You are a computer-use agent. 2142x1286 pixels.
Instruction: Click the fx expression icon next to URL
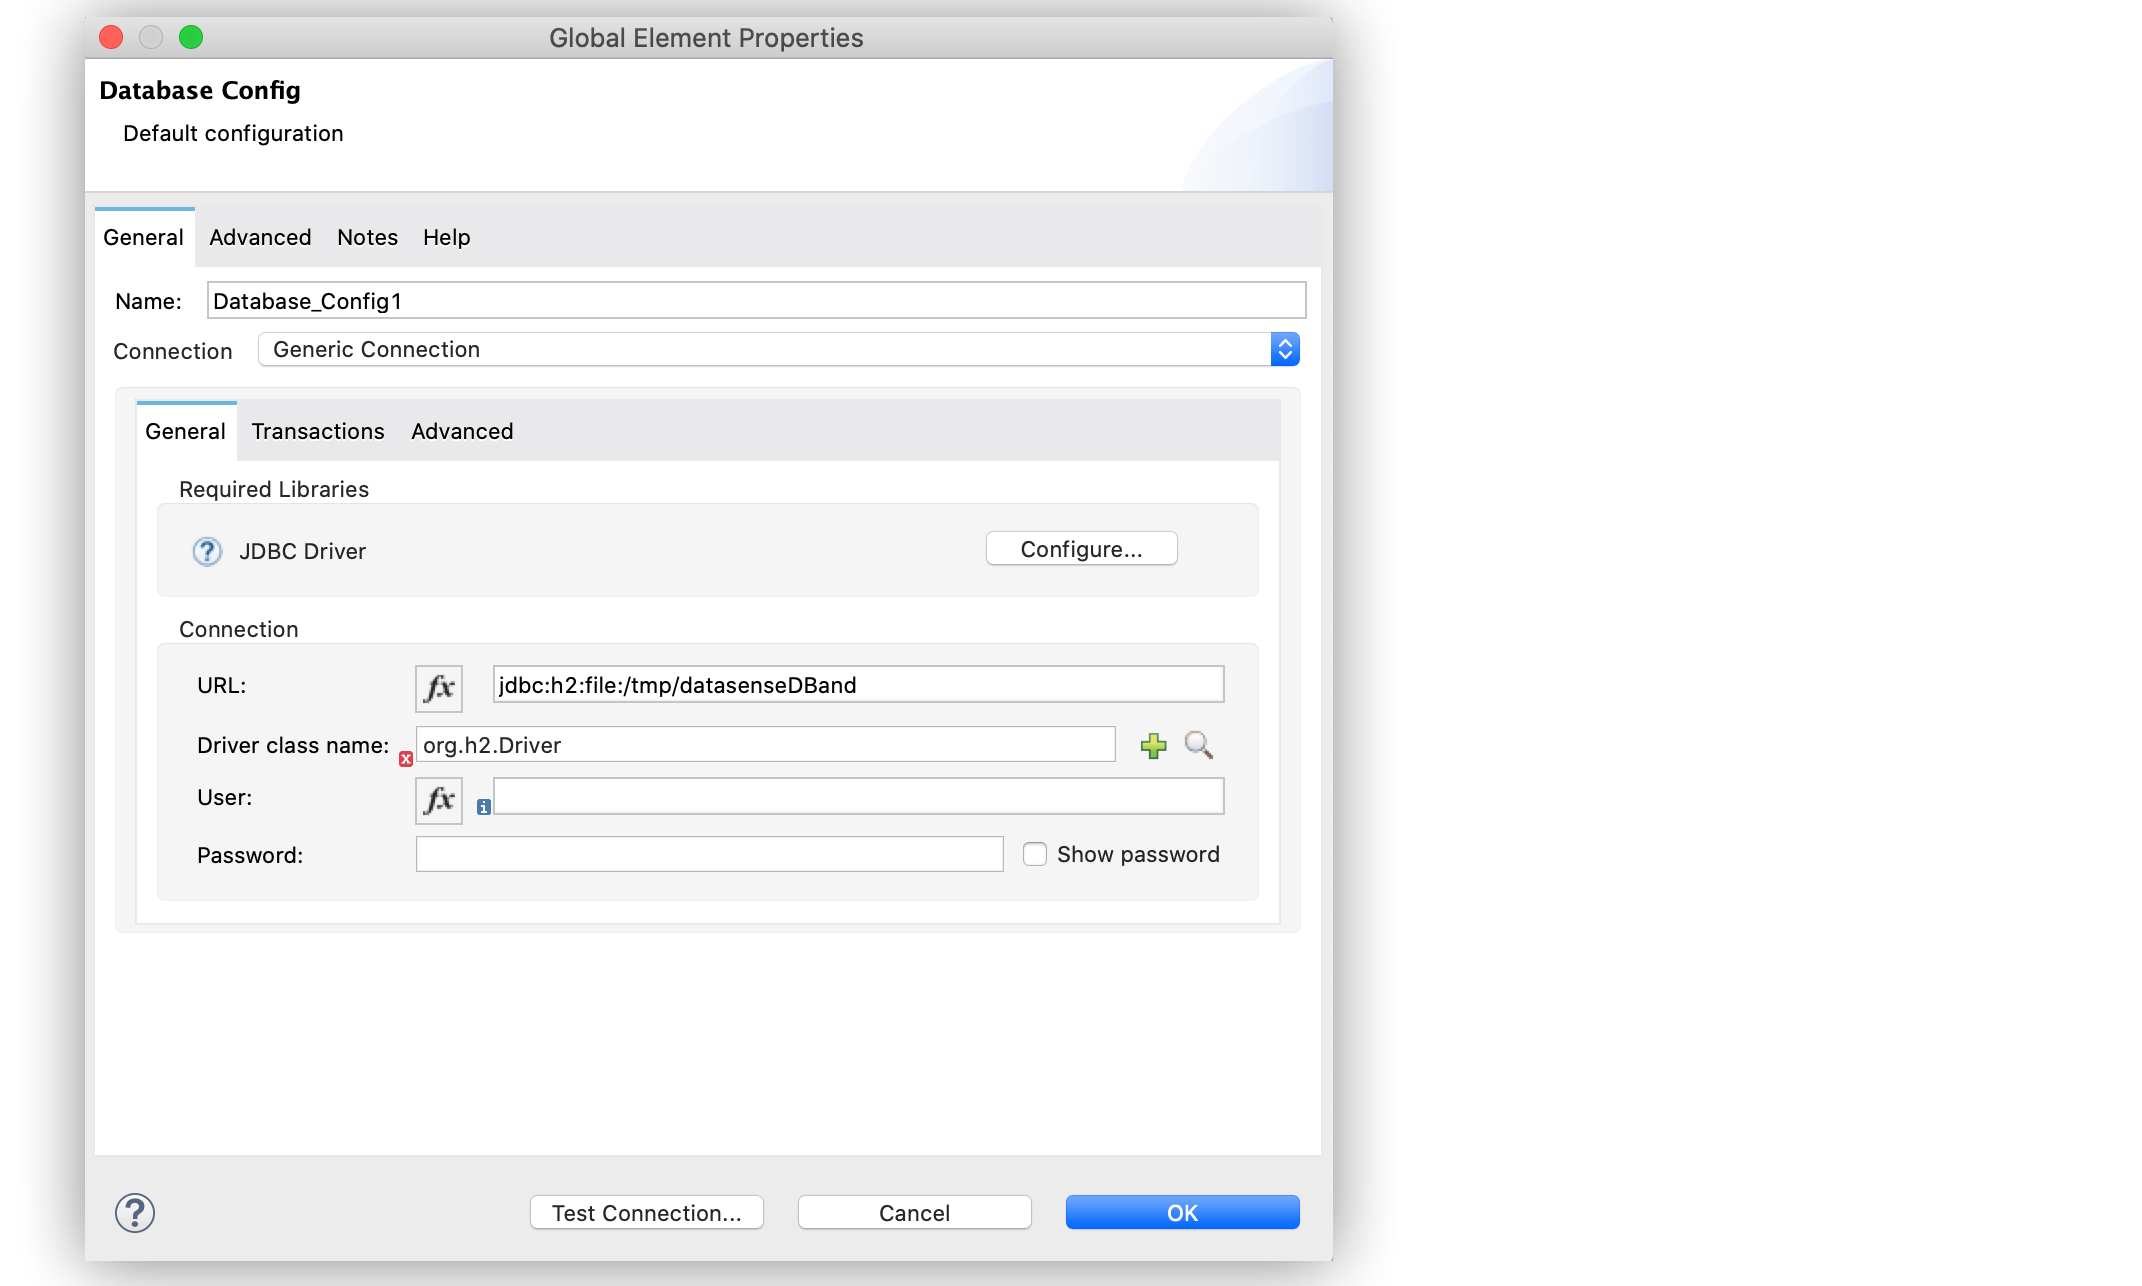(x=439, y=687)
